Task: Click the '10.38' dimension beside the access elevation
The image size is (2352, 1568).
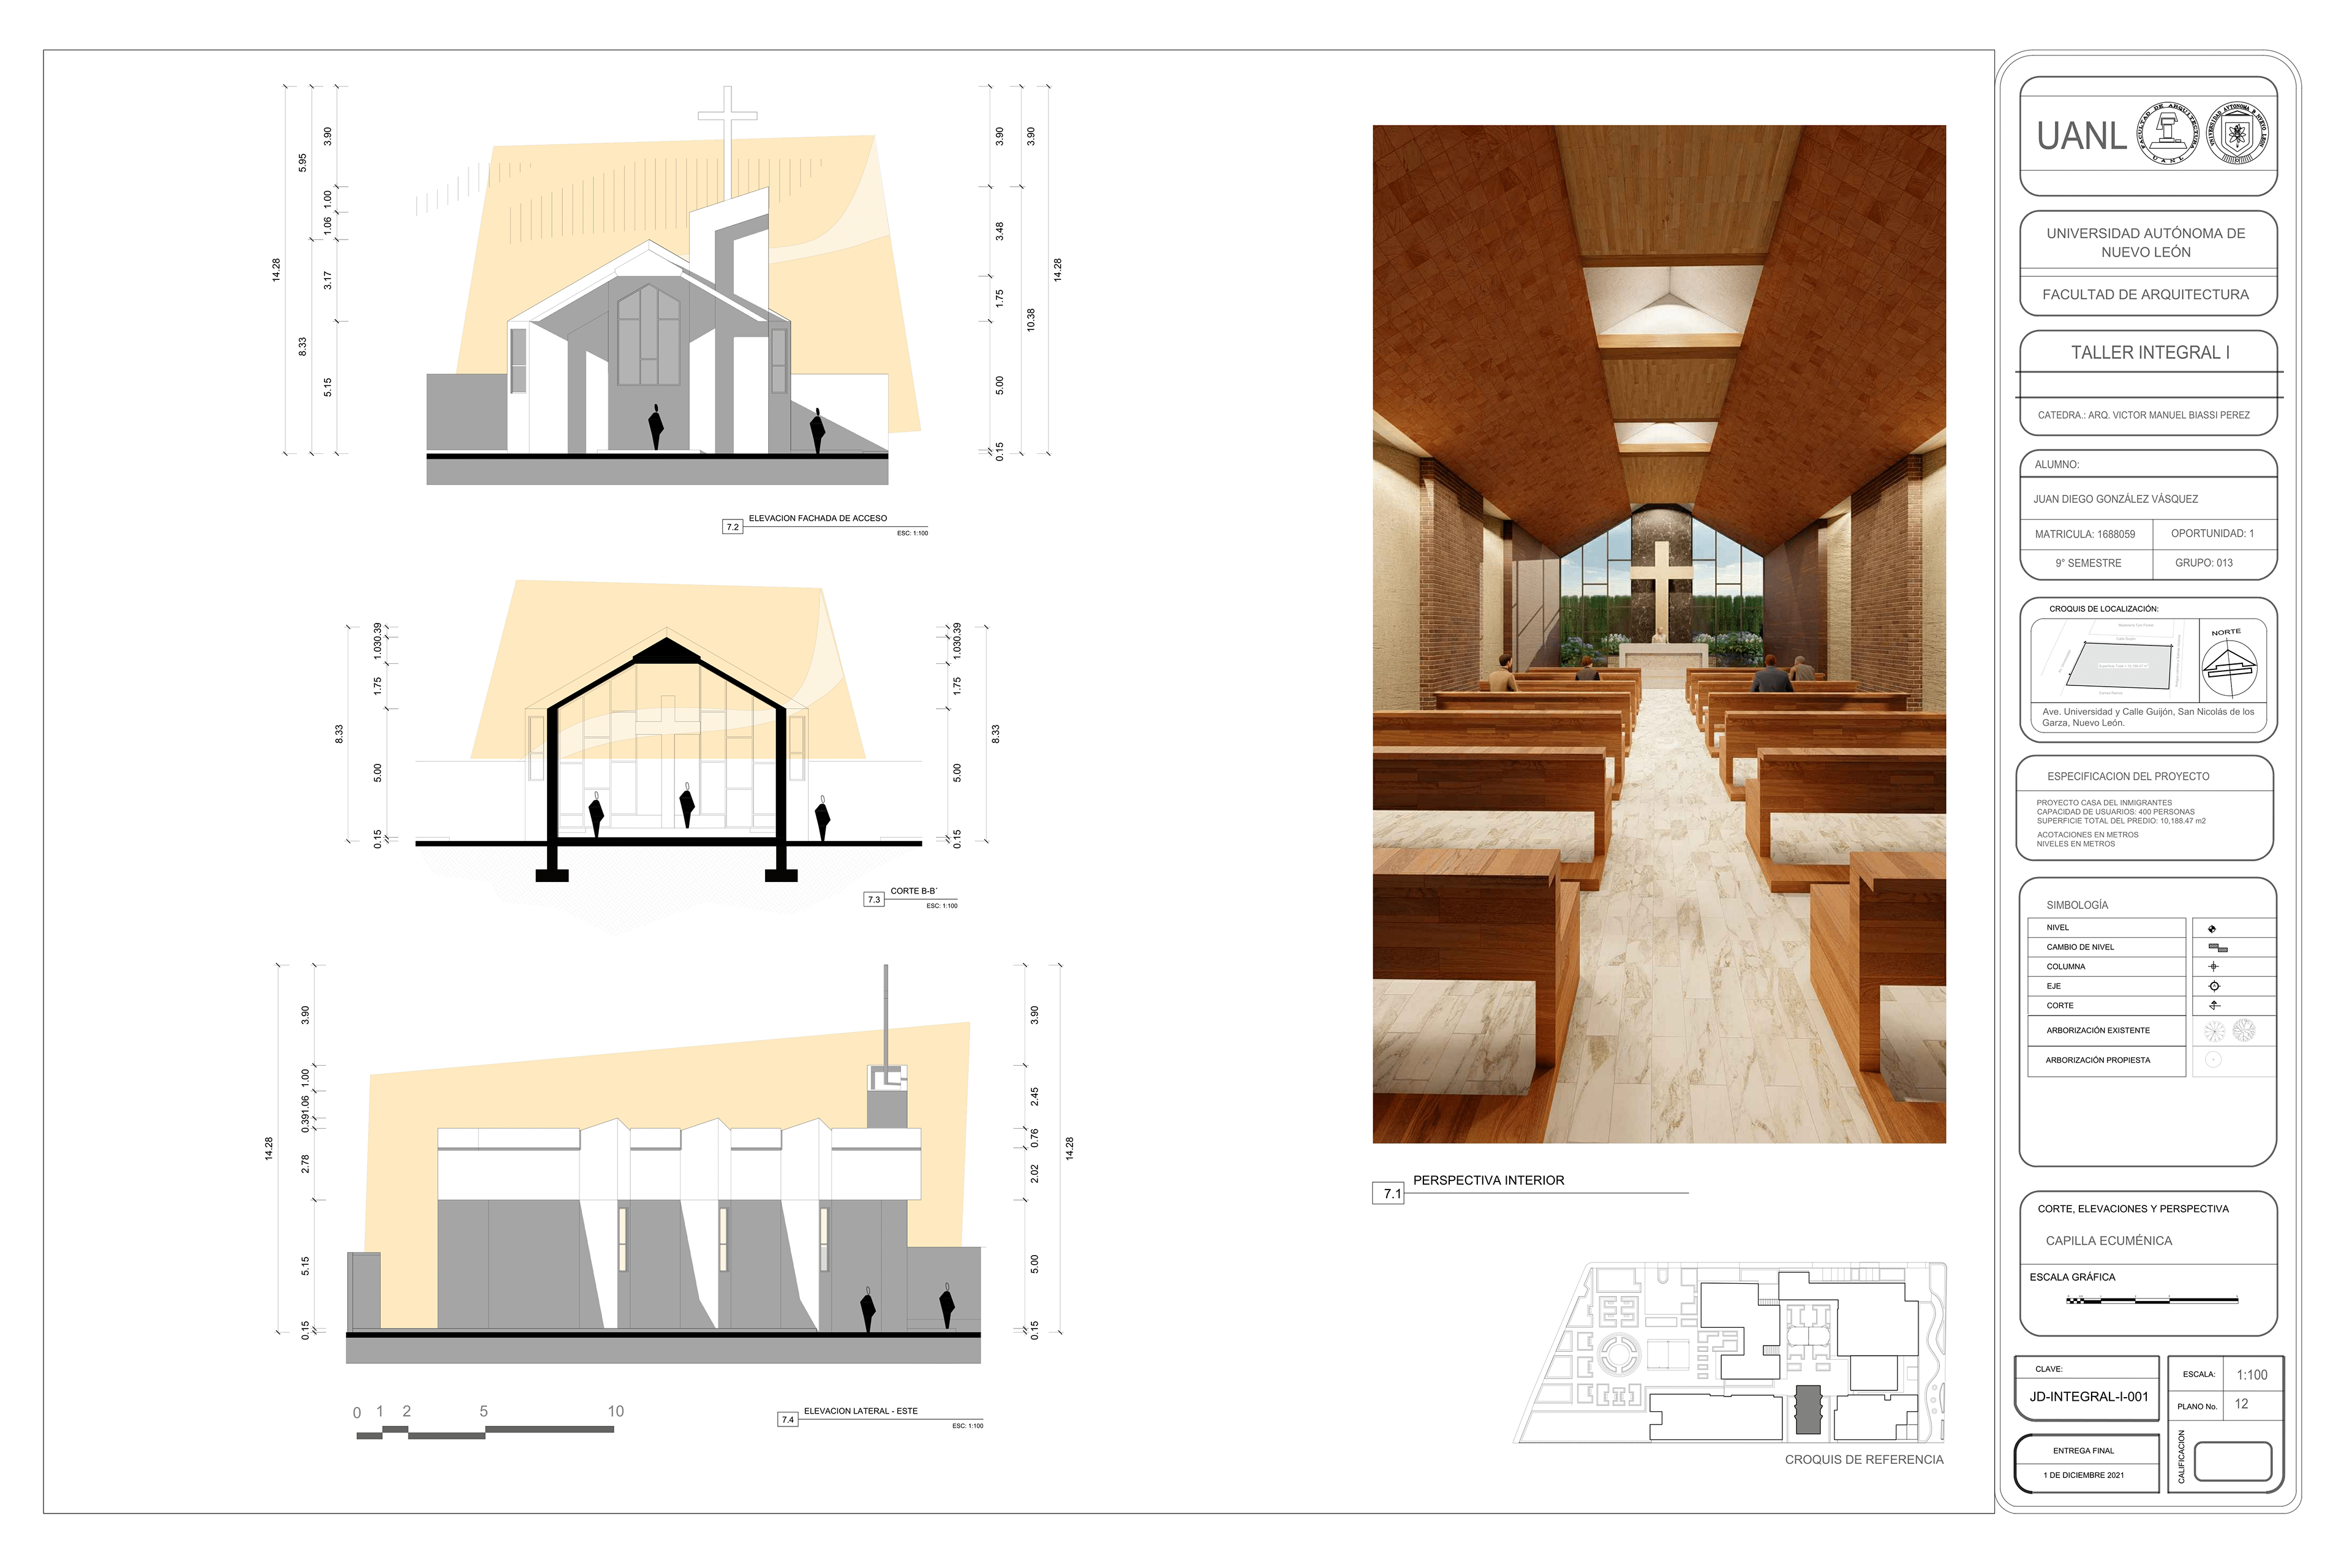Action: click(1031, 320)
